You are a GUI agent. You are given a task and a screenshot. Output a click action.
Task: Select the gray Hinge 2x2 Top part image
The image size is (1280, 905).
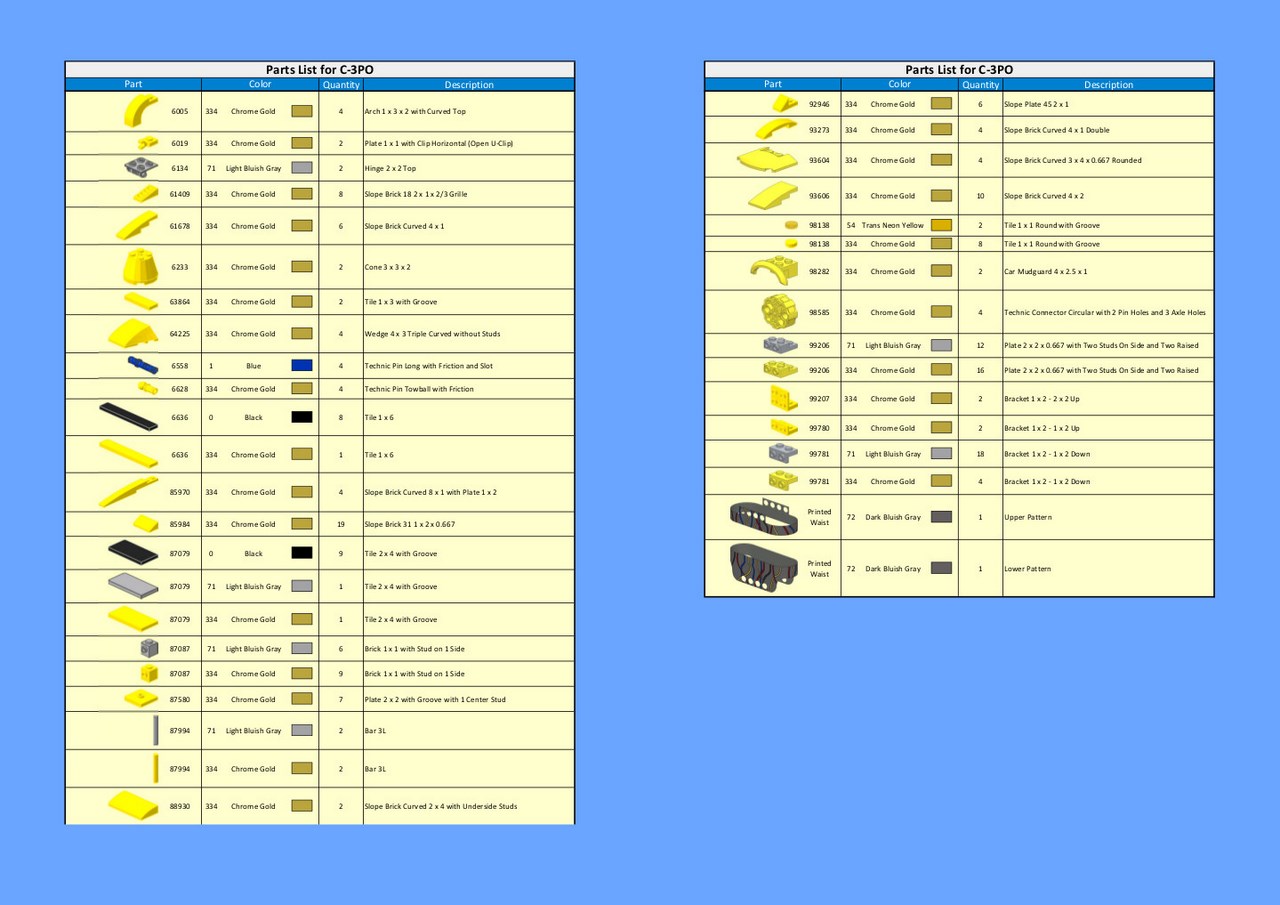point(142,168)
